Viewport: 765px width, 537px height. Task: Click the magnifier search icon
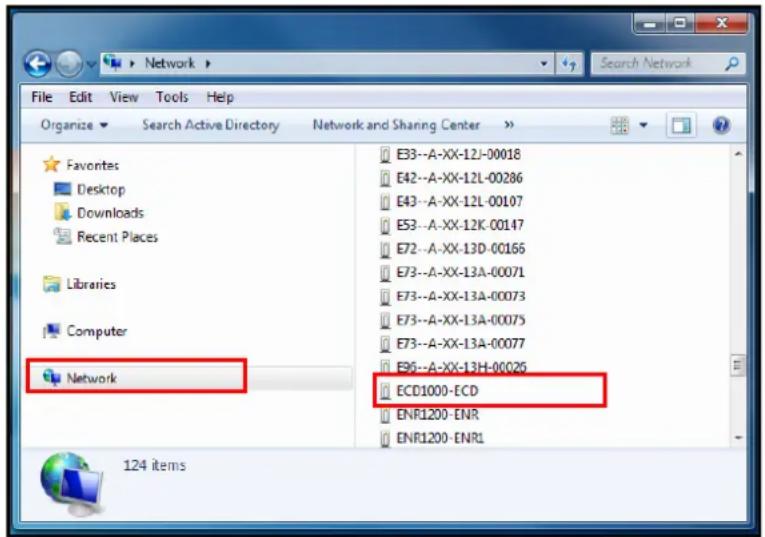click(x=732, y=63)
